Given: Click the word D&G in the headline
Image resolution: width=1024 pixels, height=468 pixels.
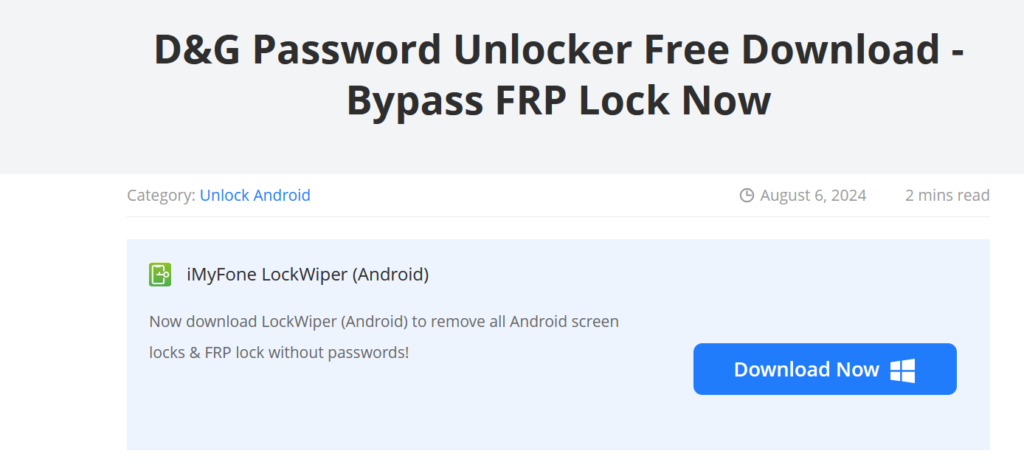Looking at the screenshot, I should 197,51.
